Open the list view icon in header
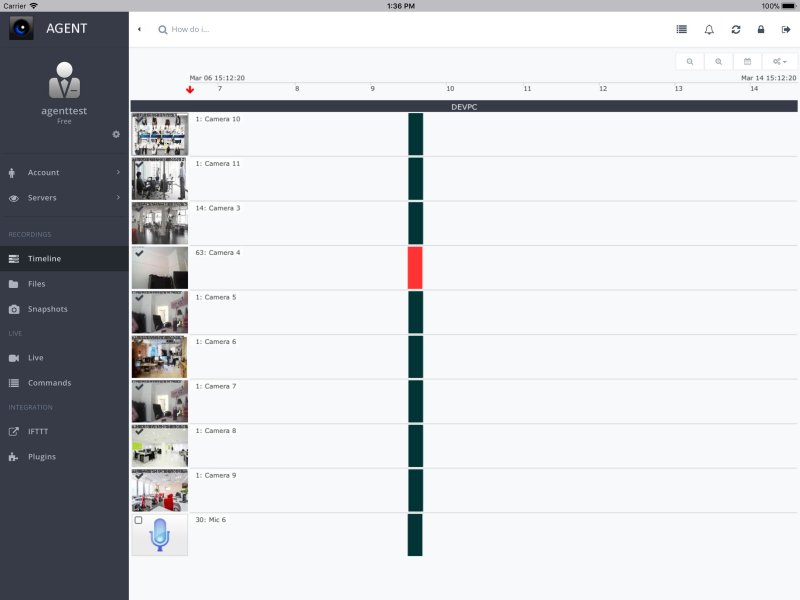Viewport: 800px width, 600px height. (x=682, y=30)
